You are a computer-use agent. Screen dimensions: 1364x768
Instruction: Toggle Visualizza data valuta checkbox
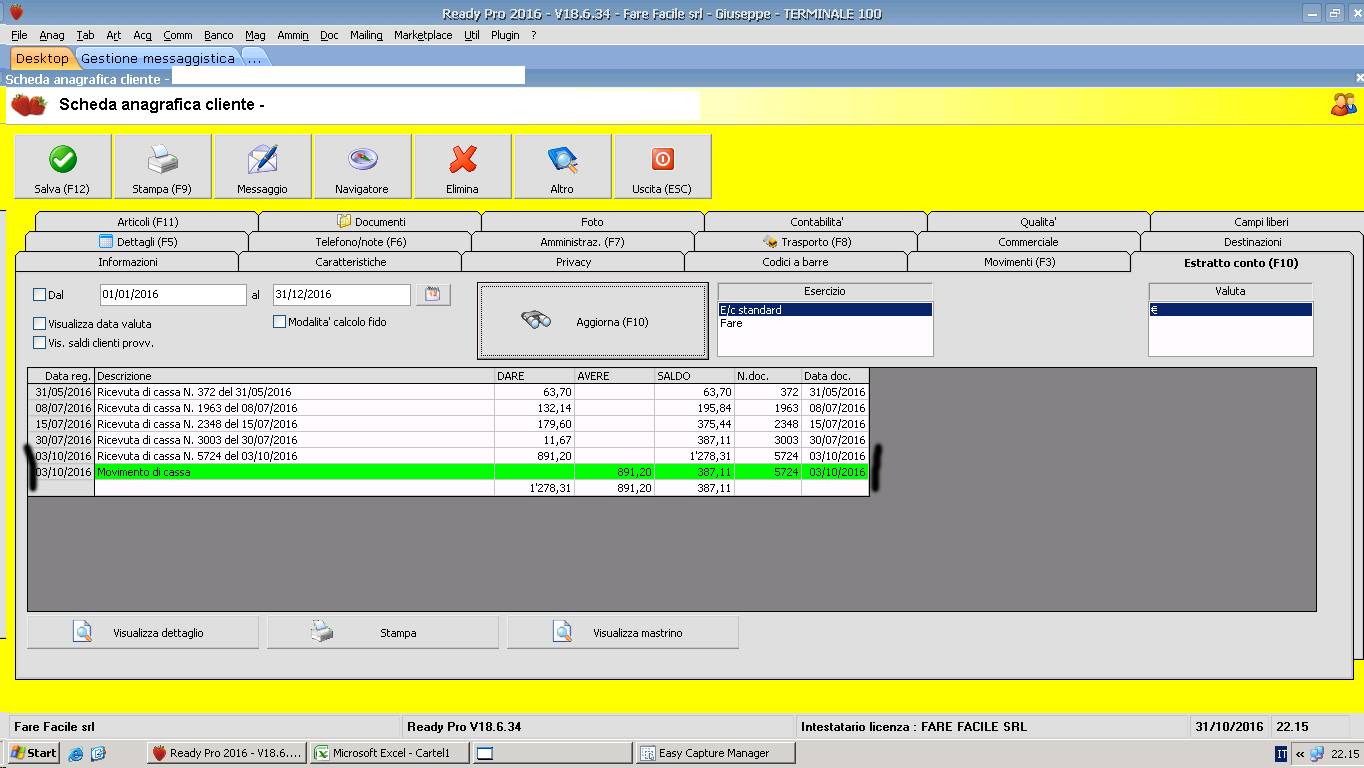[x=40, y=324]
